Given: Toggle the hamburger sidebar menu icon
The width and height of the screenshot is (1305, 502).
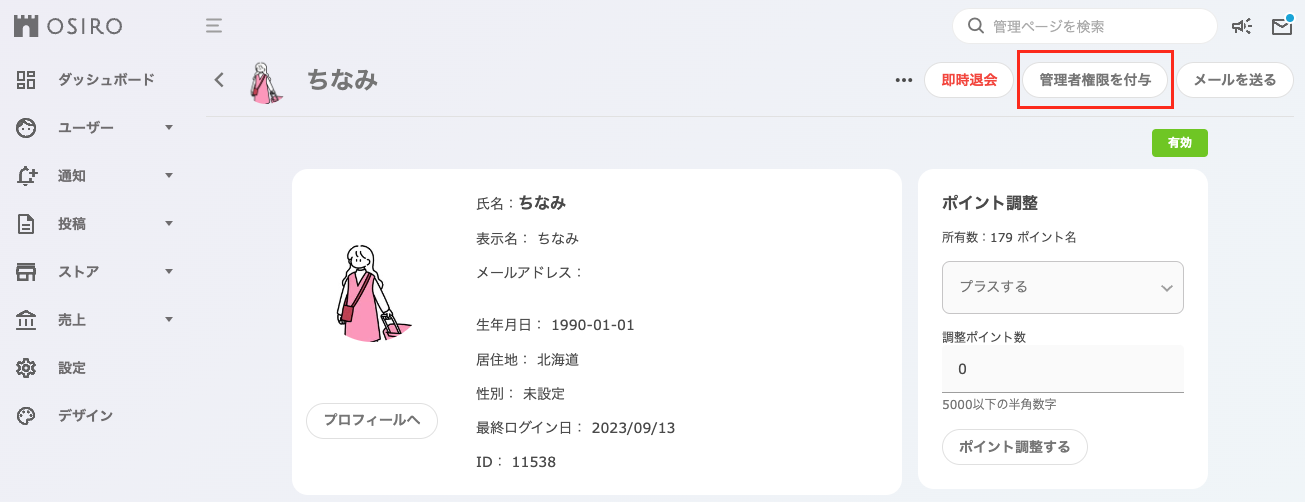Looking at the screenshot, I should (x=214, y=26).
